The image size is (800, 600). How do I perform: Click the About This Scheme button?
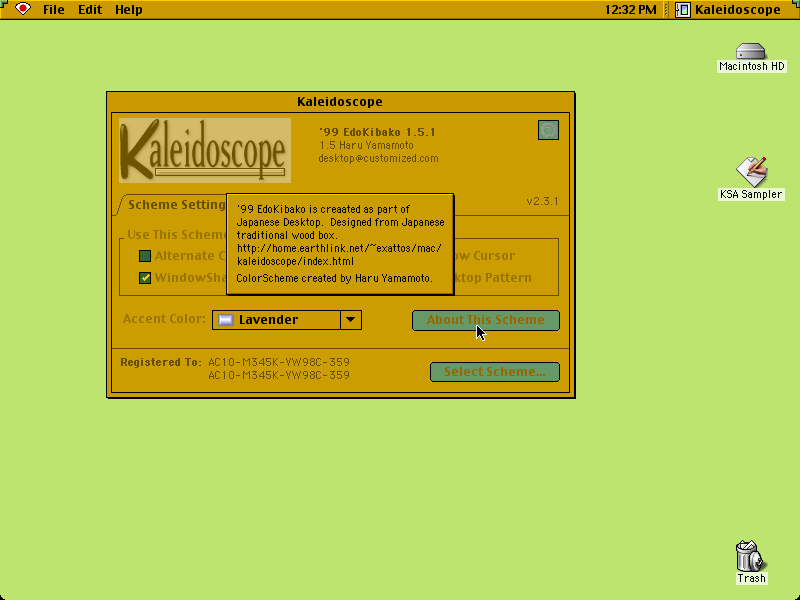pyautogui.click(x=486, y=320)
